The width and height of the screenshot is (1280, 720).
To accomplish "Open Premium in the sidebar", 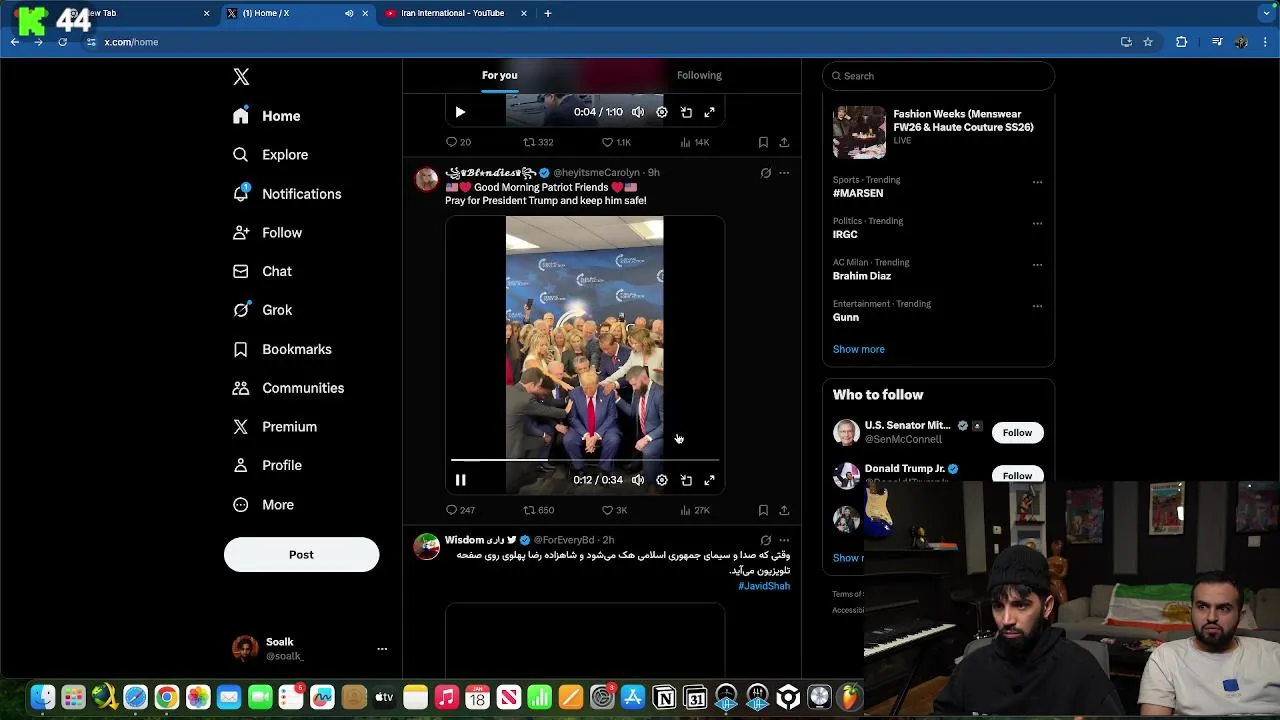I will (274, 427).
